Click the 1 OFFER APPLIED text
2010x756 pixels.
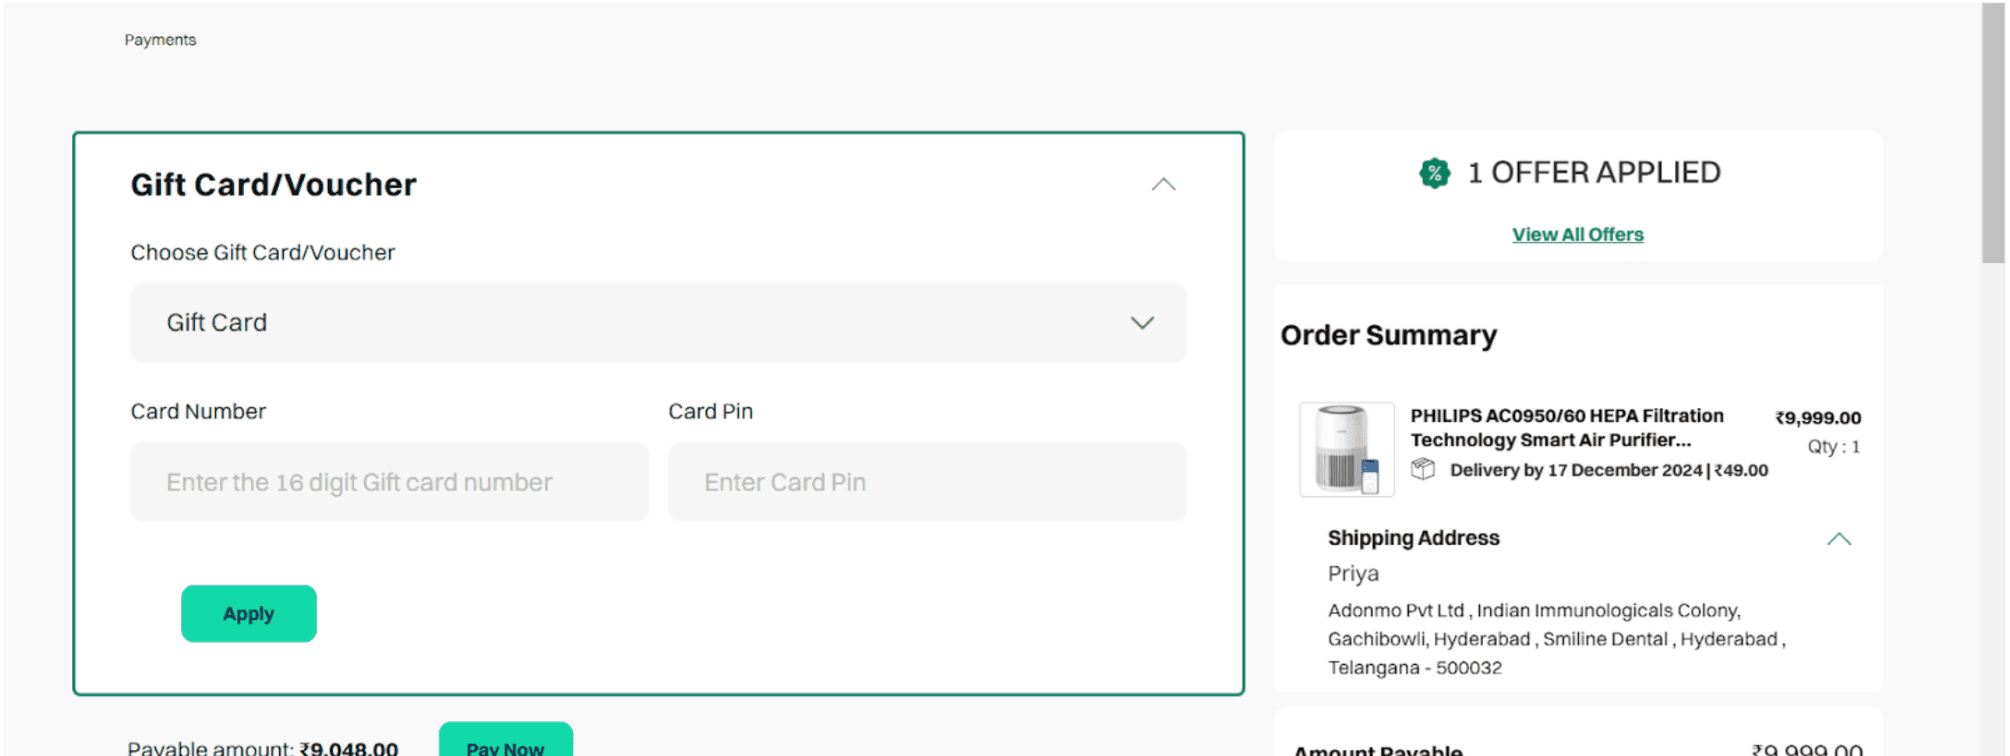tap(1593, 173)
